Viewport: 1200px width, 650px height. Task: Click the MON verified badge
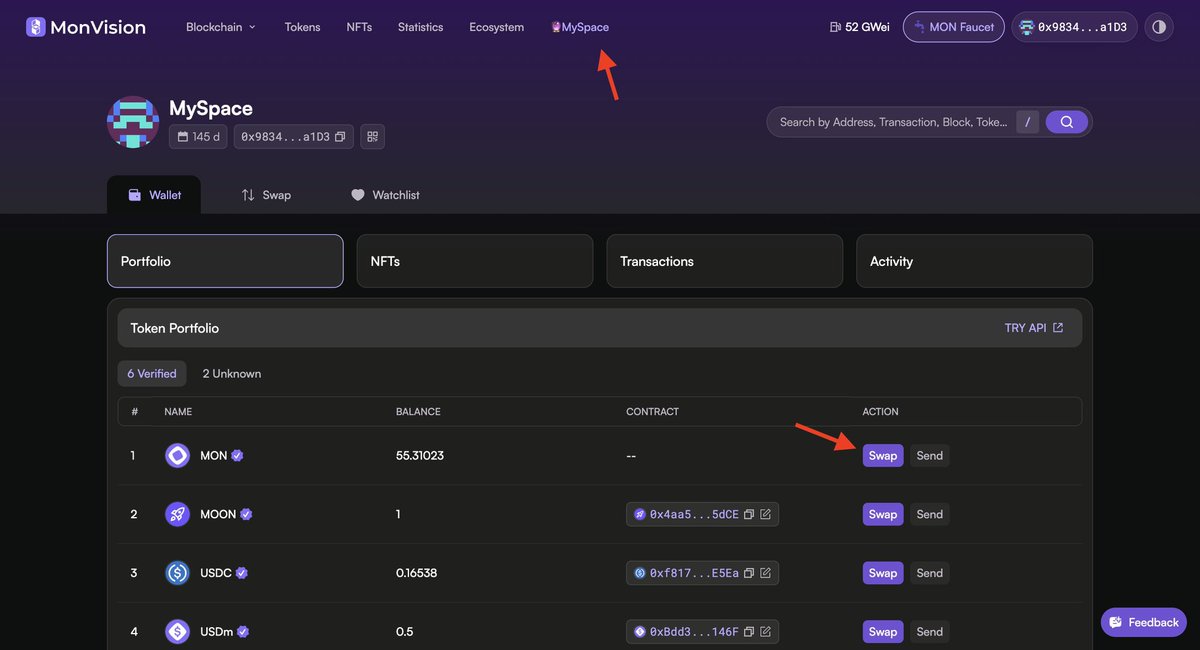237,455
